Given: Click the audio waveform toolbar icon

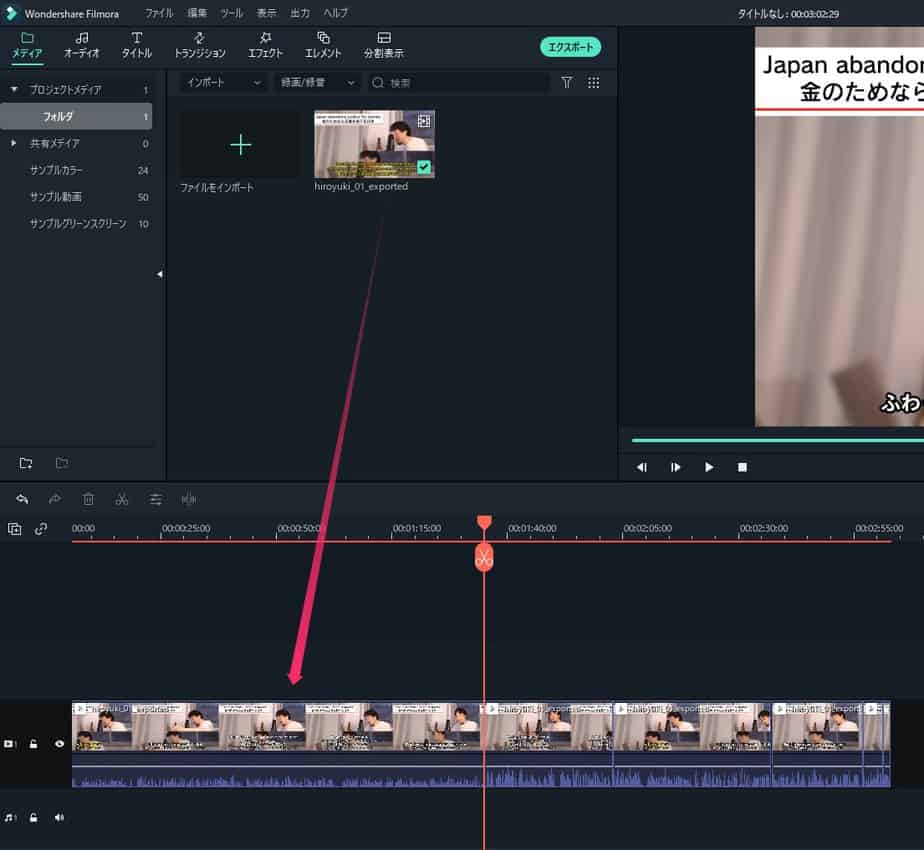Looking at the screenshot, I should (x=189, y=499).
